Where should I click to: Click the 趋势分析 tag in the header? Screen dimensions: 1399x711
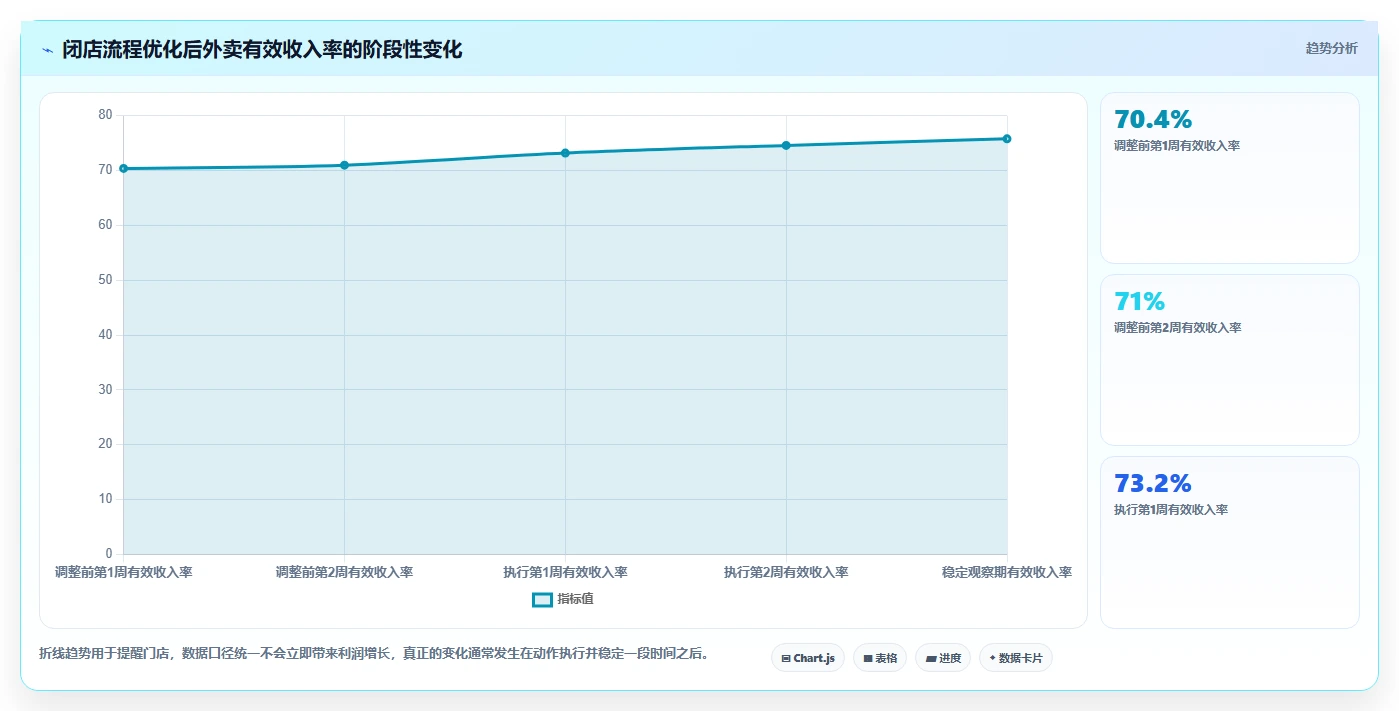[1331, 48]
